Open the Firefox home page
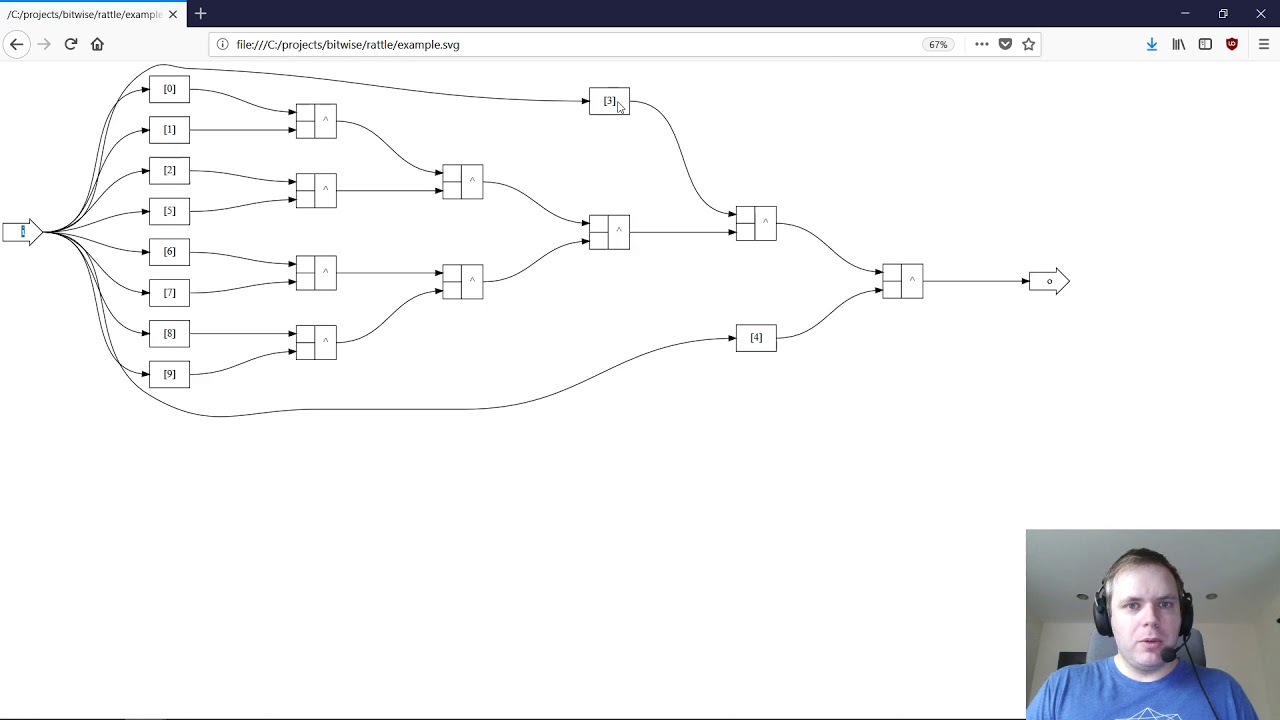 97,44
